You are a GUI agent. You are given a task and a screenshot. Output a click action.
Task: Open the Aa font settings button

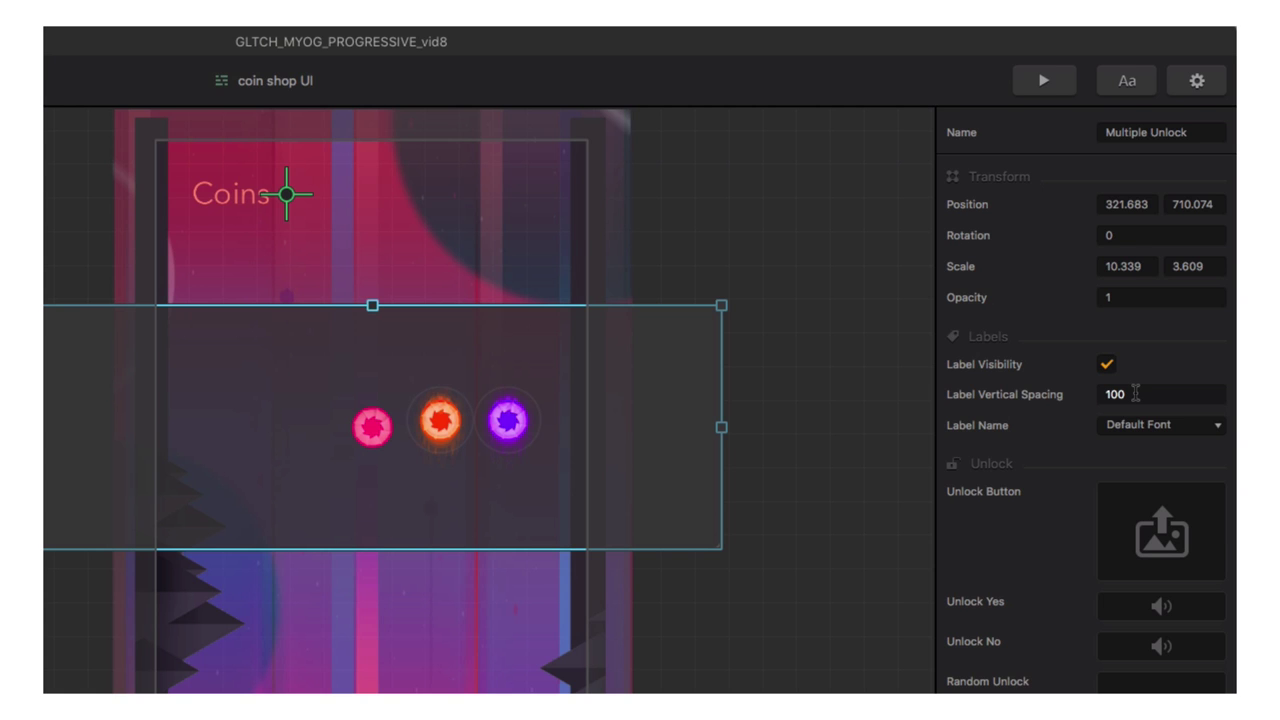point(1127,81)
